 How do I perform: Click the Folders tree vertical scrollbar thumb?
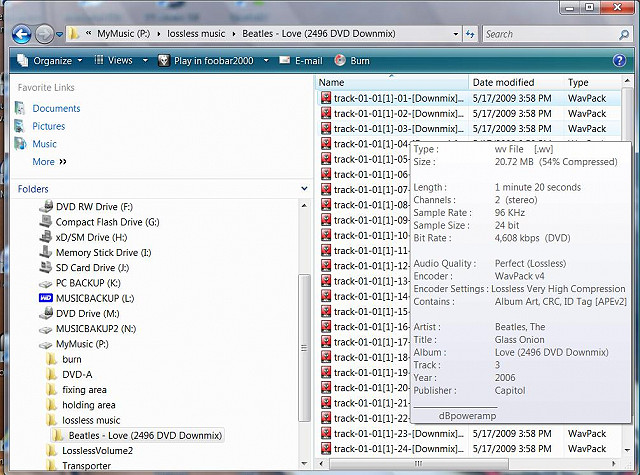click(304, 348)
